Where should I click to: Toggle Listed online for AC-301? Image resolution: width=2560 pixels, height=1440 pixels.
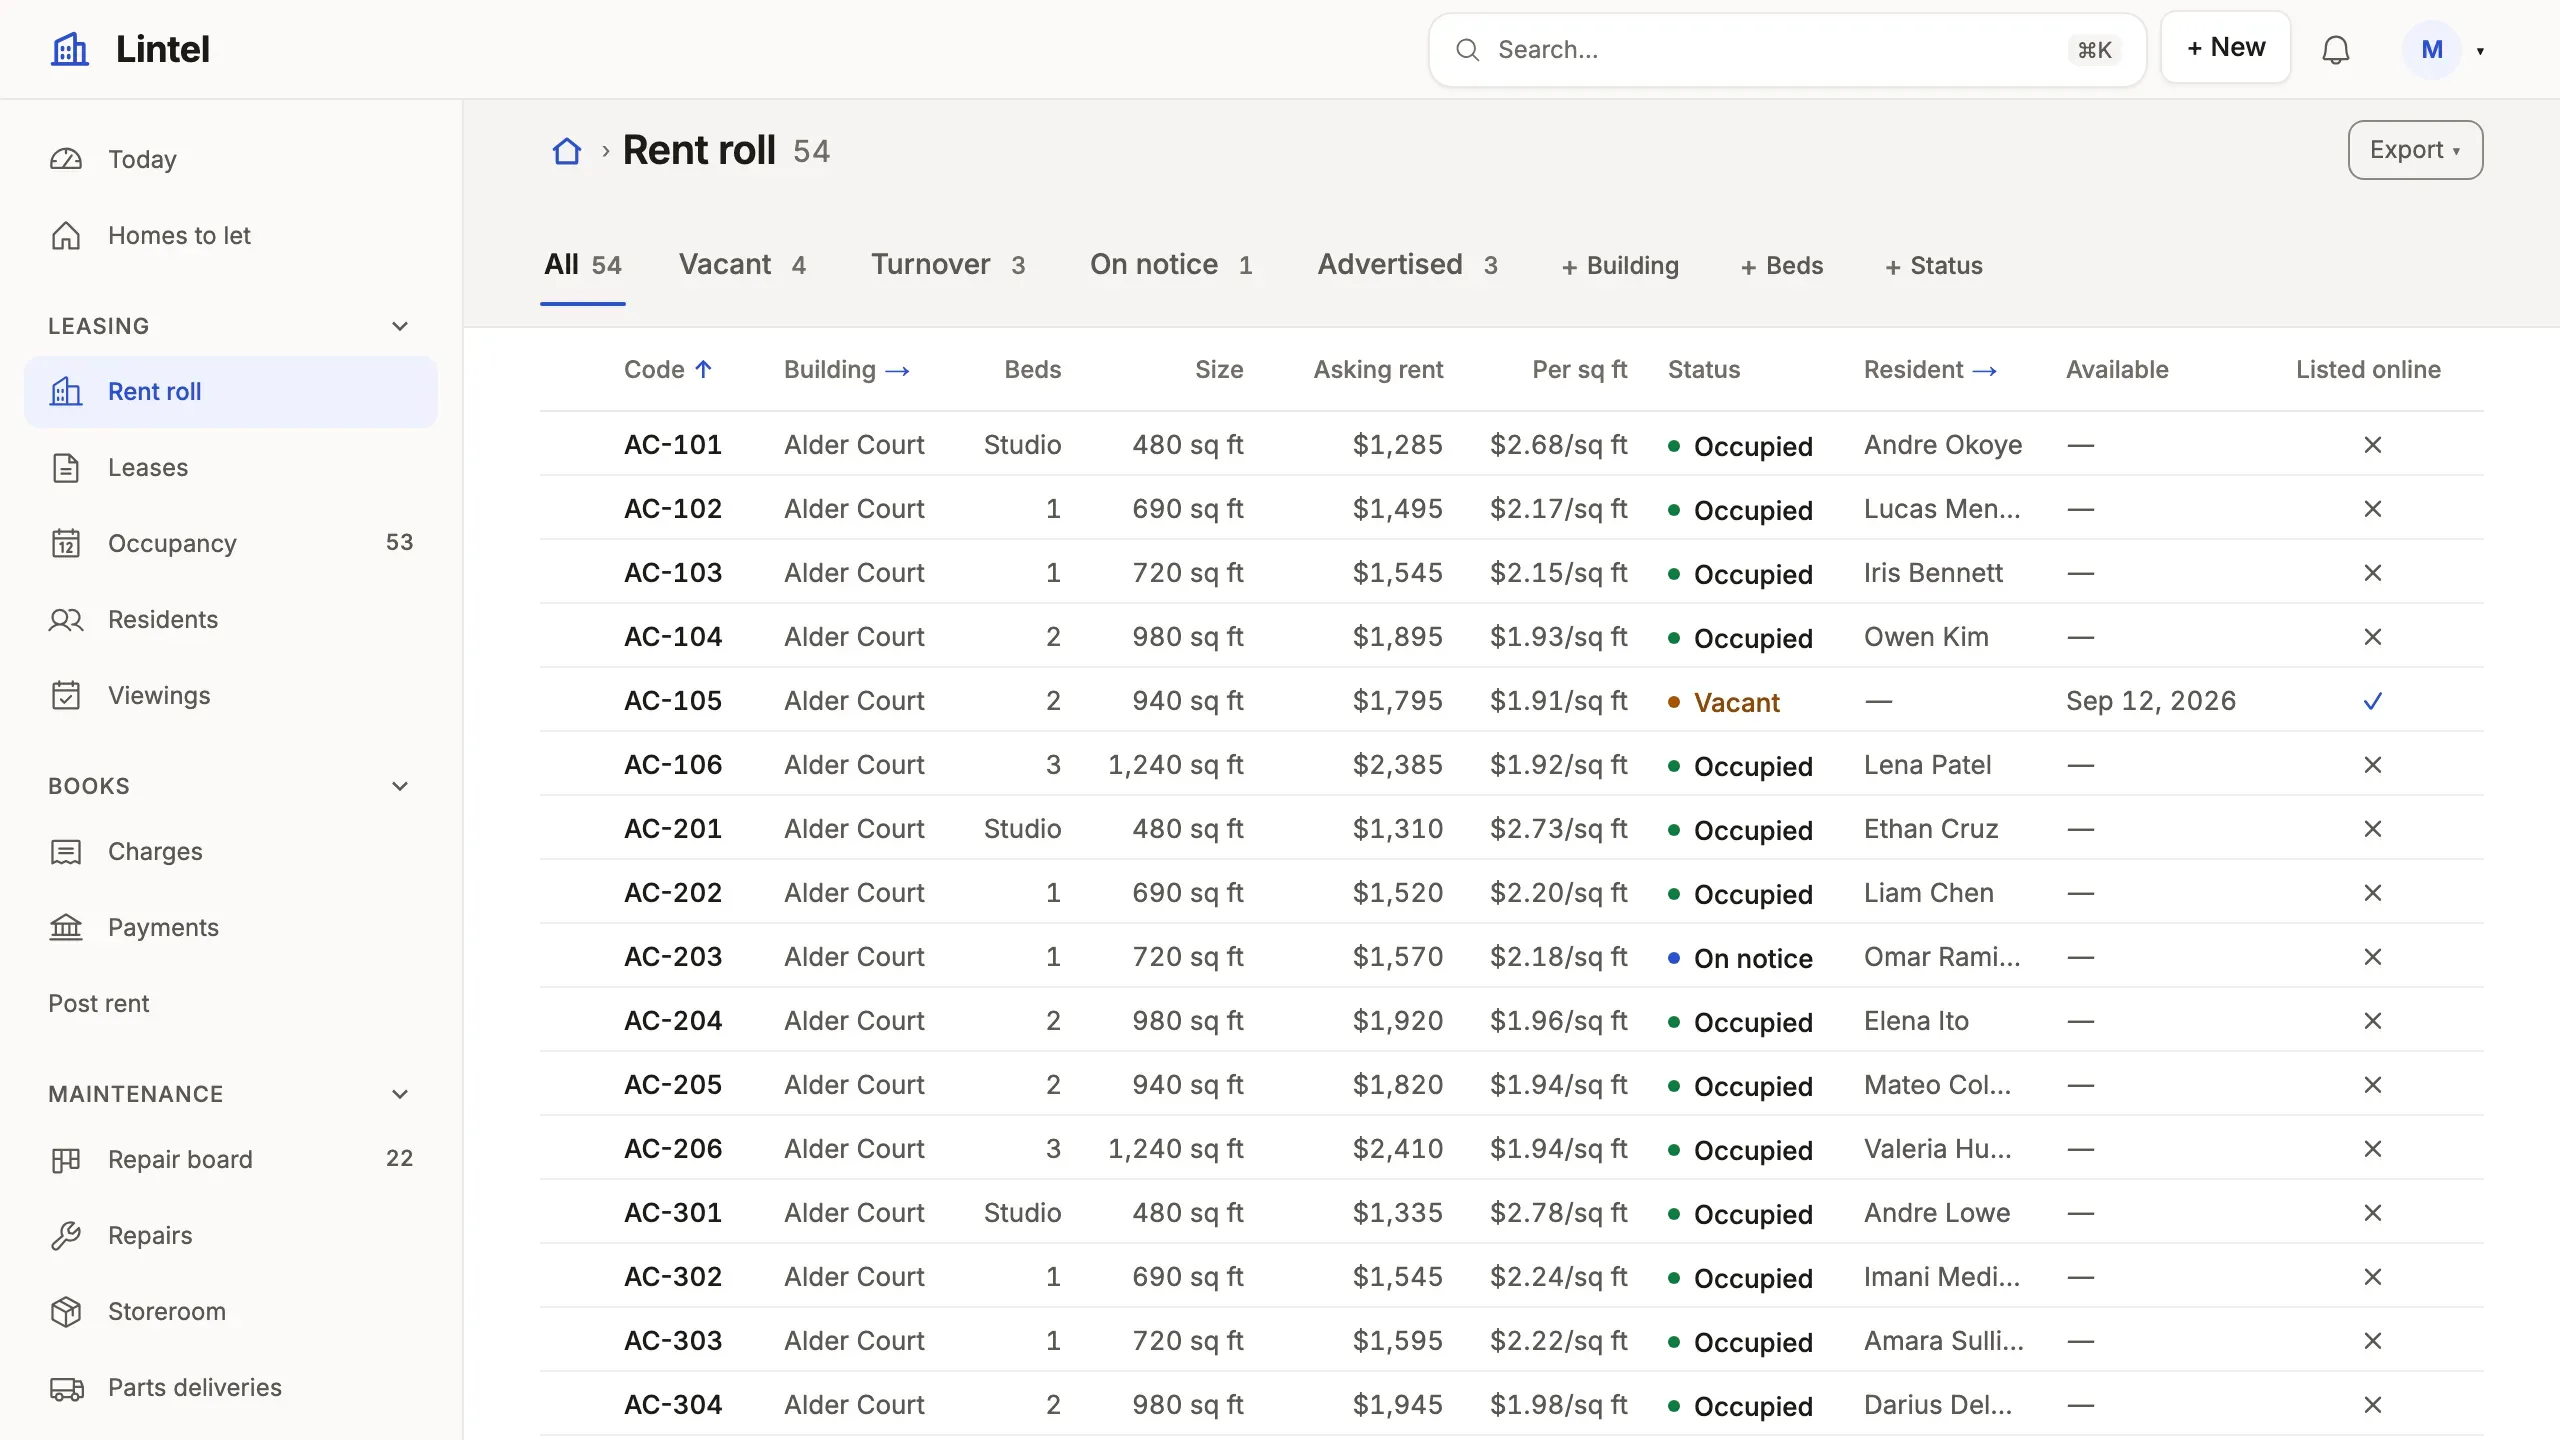coord(2372,1212)
